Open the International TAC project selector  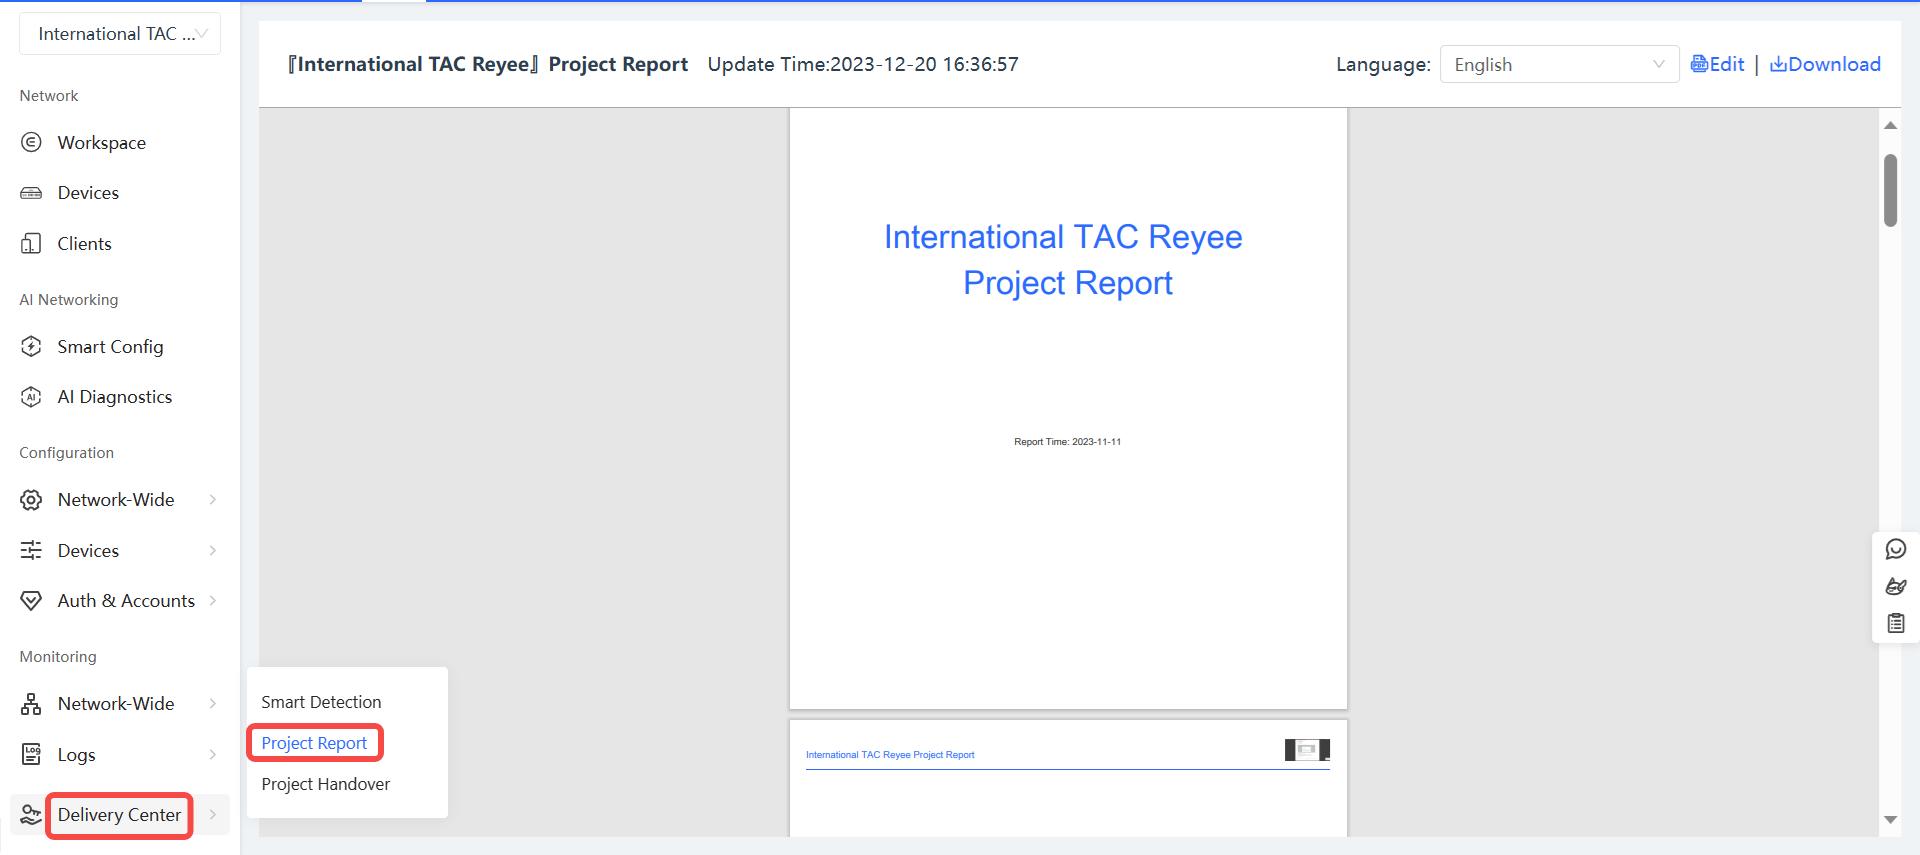coord(120,34)
